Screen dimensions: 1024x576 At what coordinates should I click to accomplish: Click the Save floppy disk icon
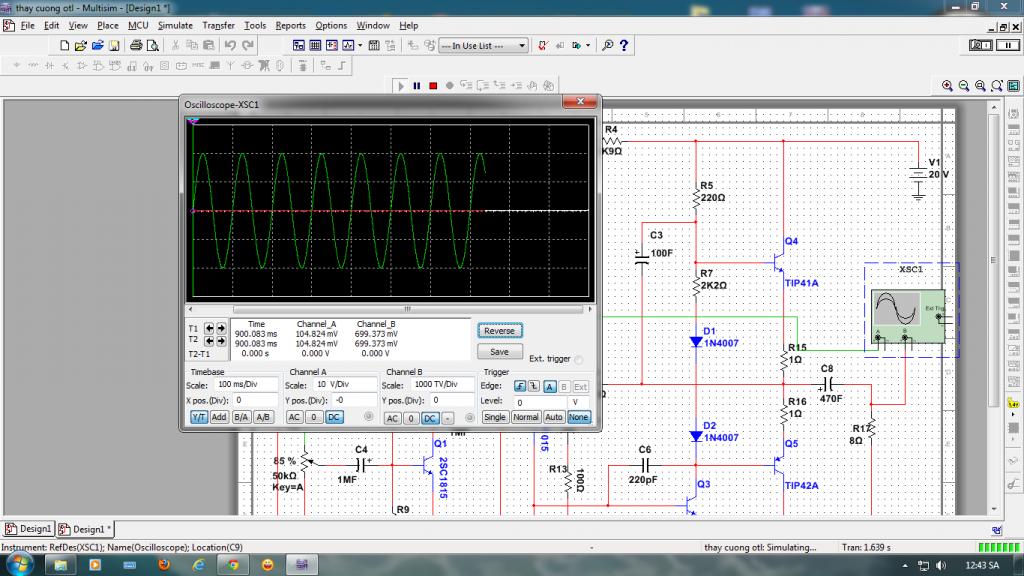click(x=114, y=46)
